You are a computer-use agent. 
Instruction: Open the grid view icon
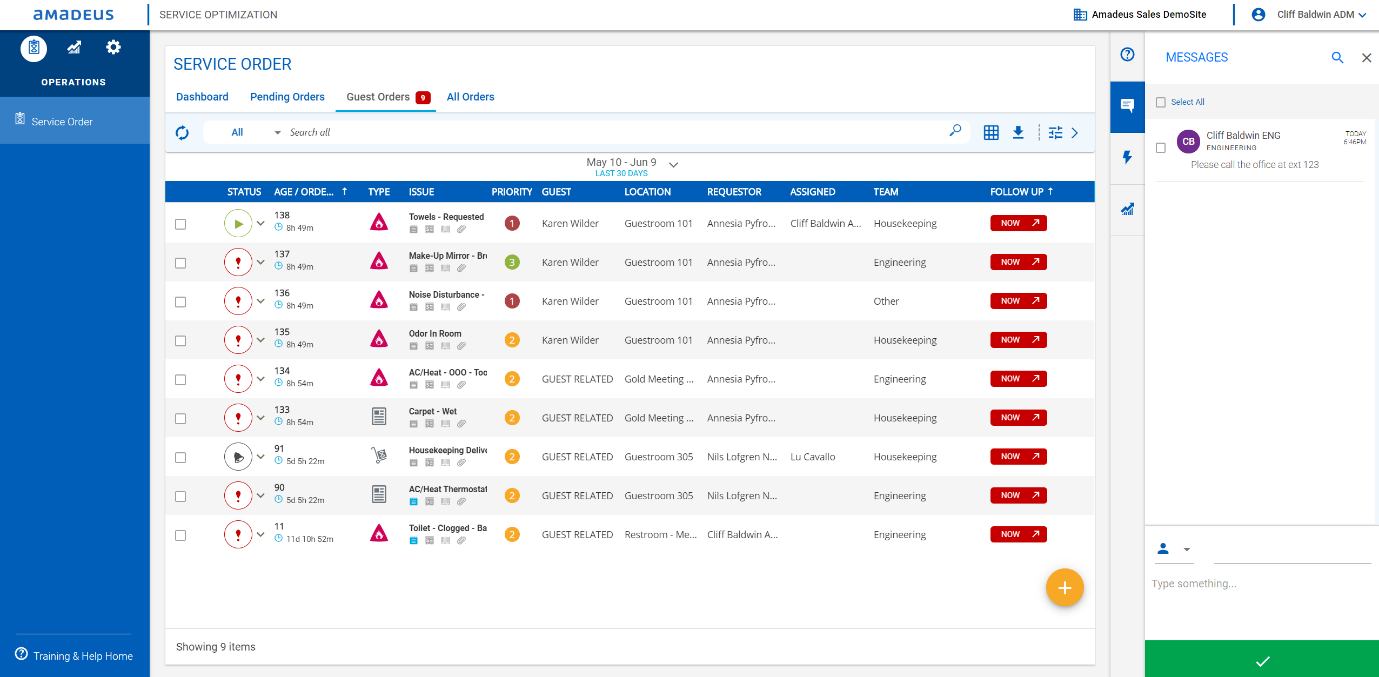click(x=991, y=133)
